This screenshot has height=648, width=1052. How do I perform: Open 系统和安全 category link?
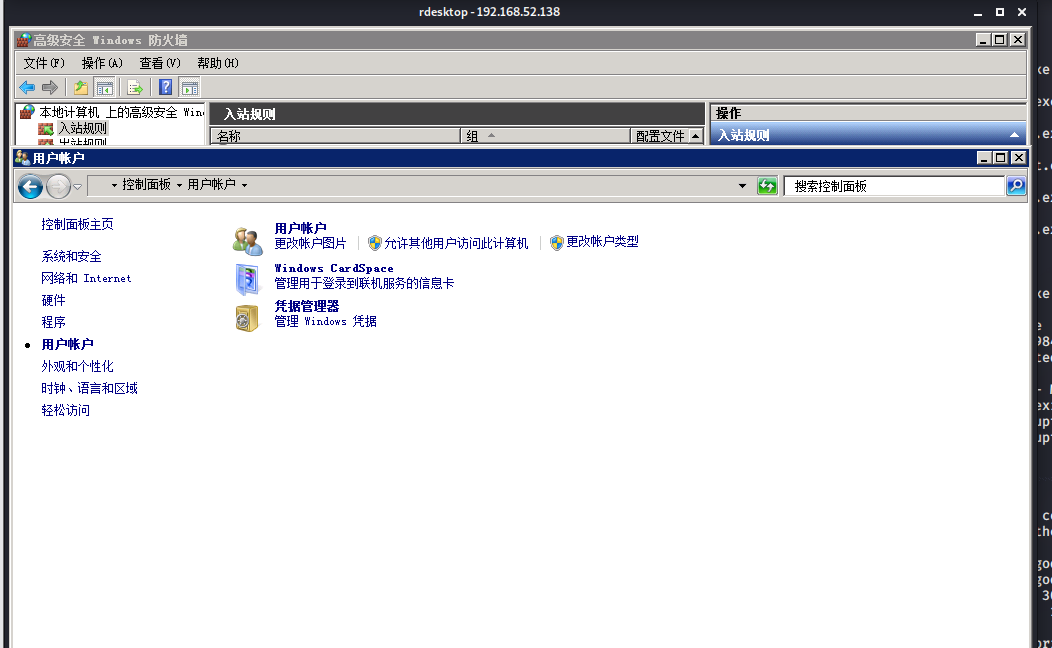click(71, 256)
